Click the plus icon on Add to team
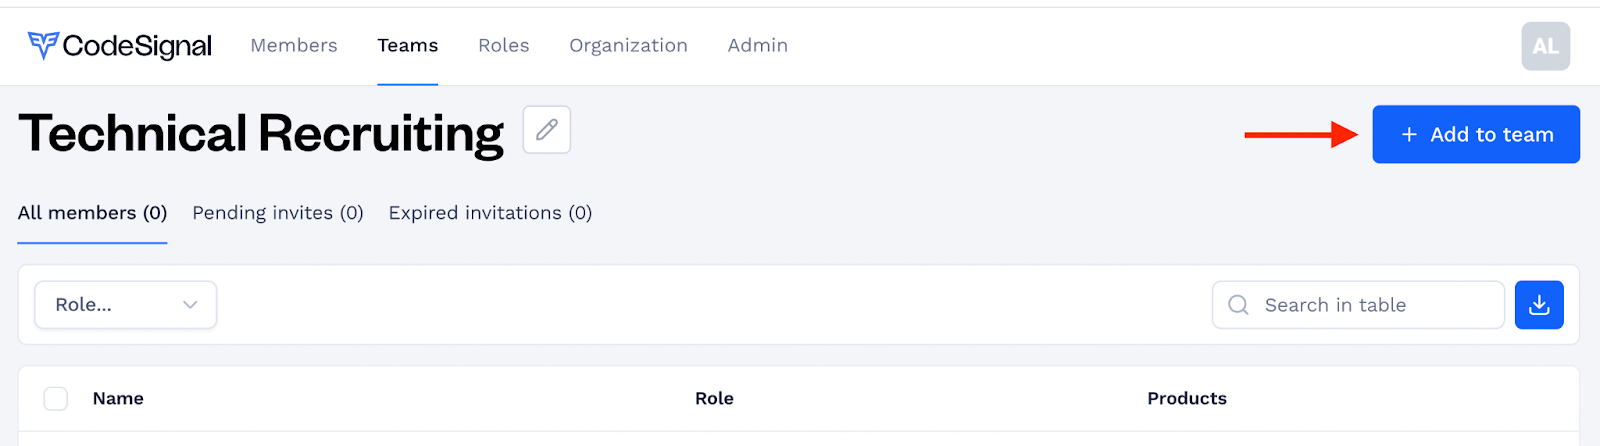The height and width of the screenshot is (446, 1600). [x=1409, y=134]
